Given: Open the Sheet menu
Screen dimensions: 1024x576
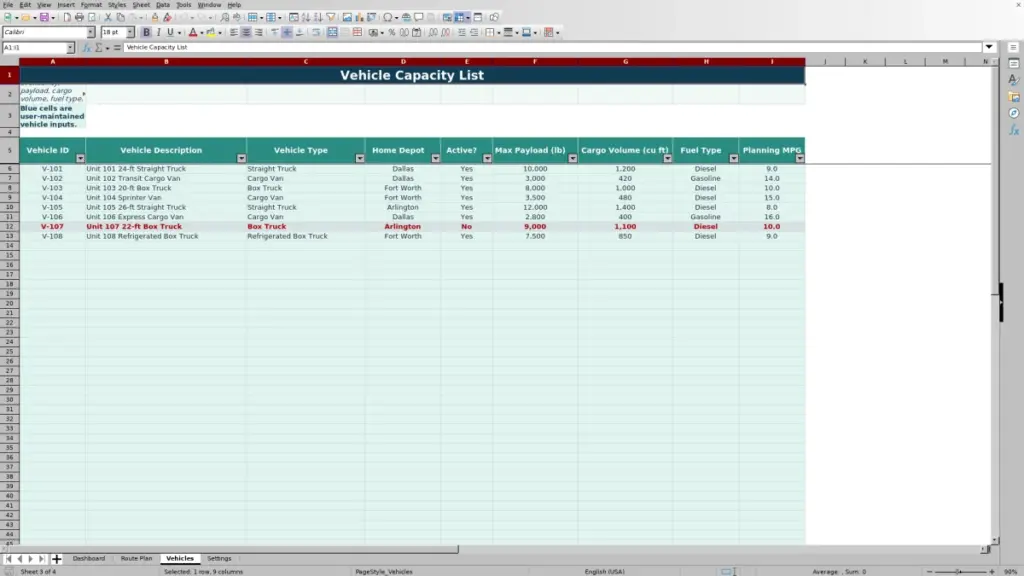Looking at the screenshot, I should (x=141, y=5).
